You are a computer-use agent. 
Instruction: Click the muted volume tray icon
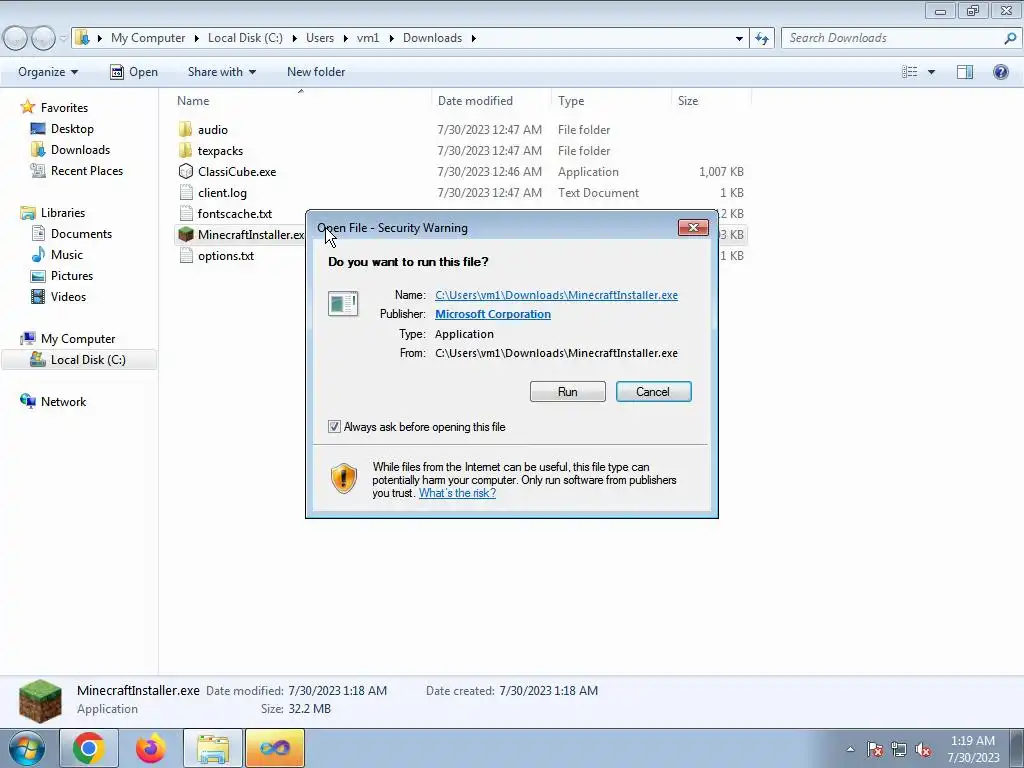[923, 750]
